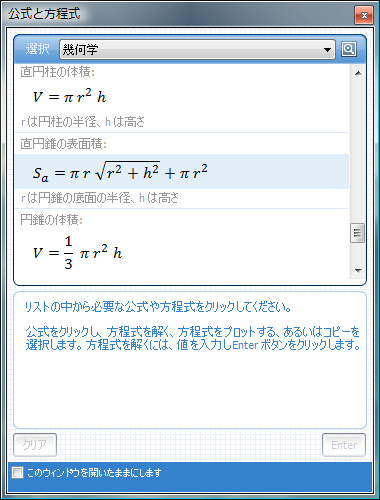Click the search magnifier icon beside dropdown
This screenshot has height=500, width=380.
point(349,49)
